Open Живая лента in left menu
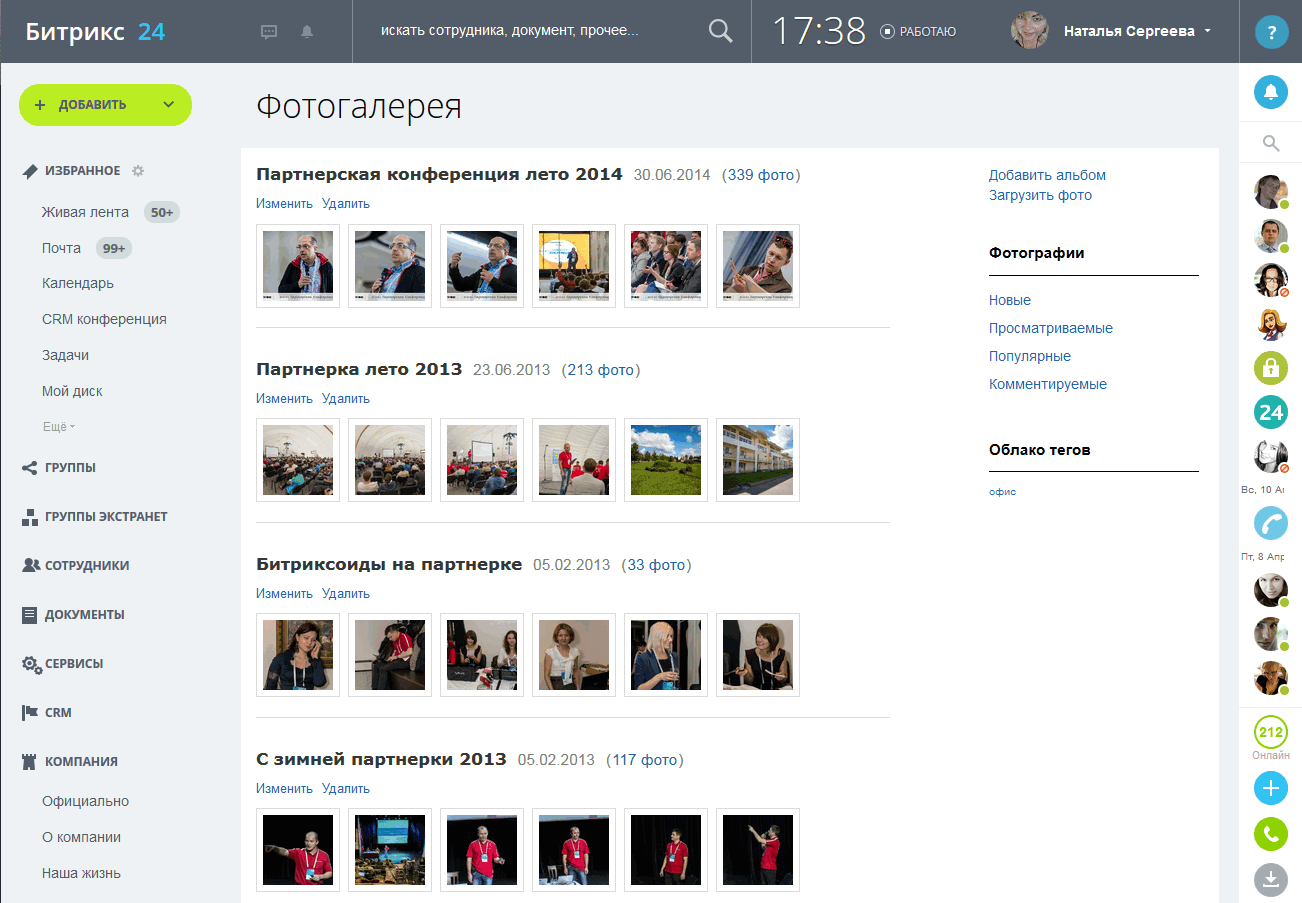The height and width of the screenshot is (903, 1302). [x=85, y=212]
